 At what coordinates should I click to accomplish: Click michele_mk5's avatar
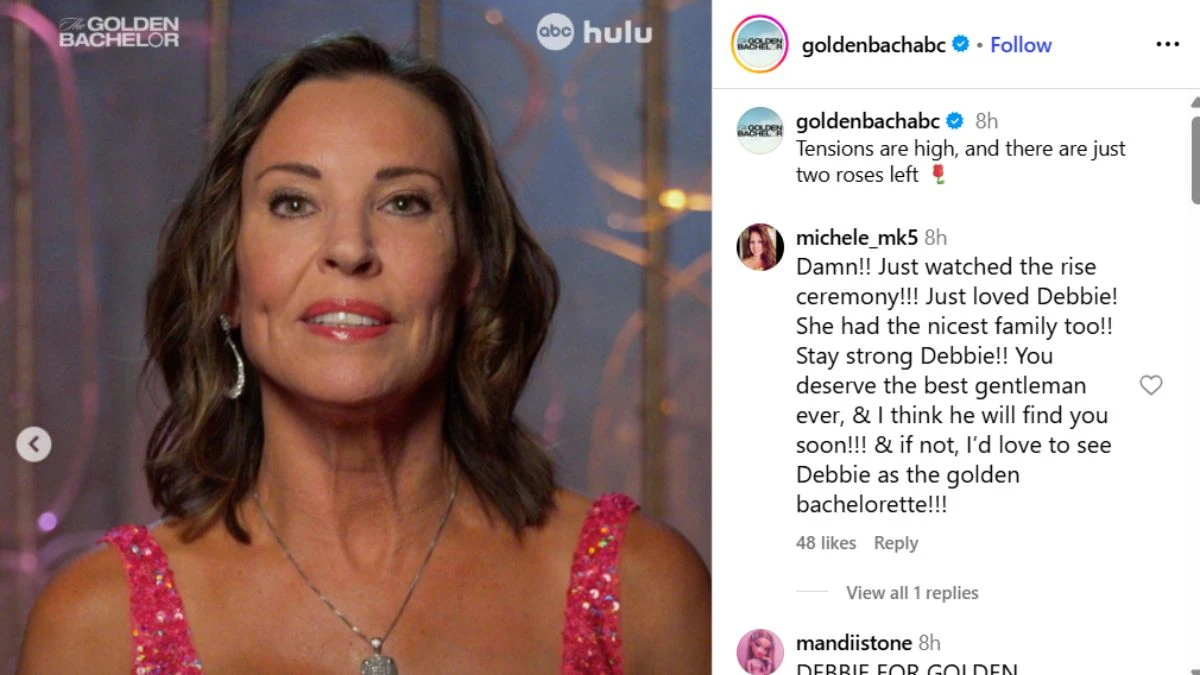[x=760, y=247]
